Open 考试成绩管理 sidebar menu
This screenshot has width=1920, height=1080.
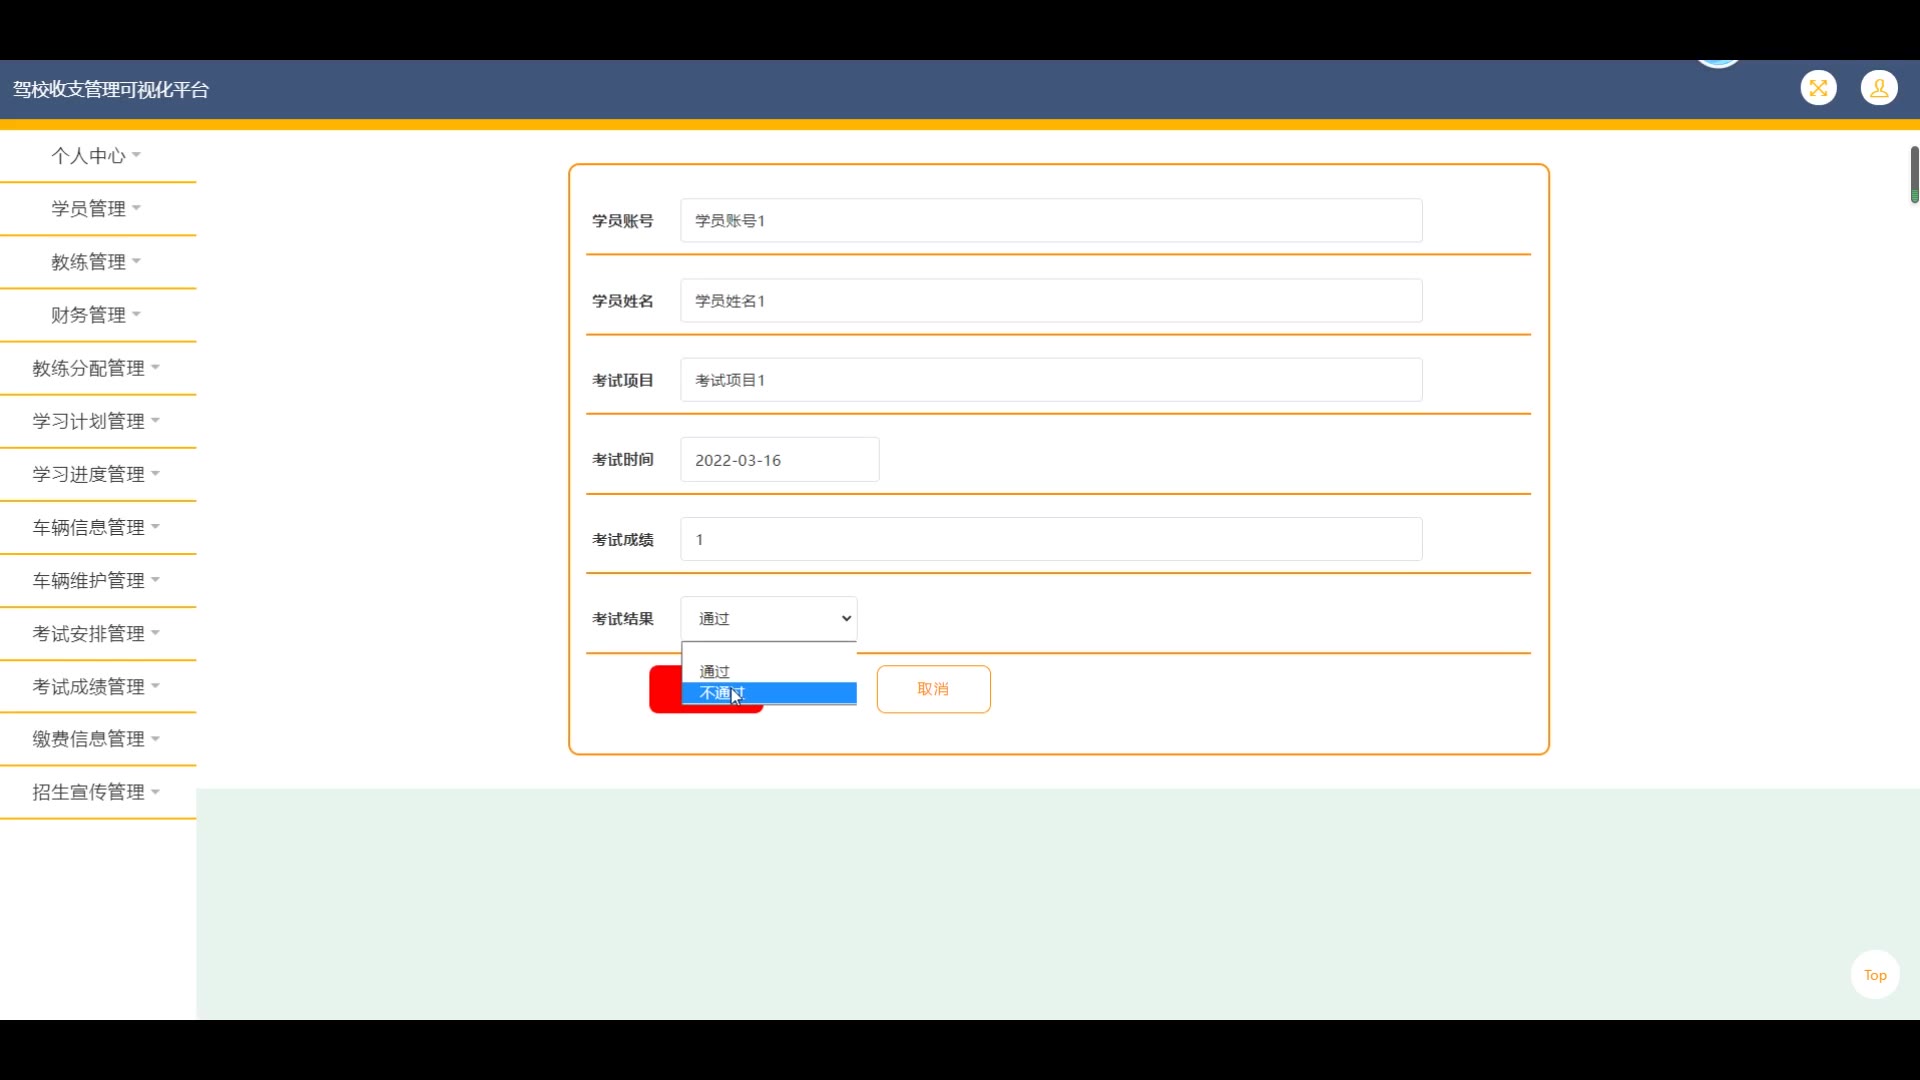tap(96, 687)
